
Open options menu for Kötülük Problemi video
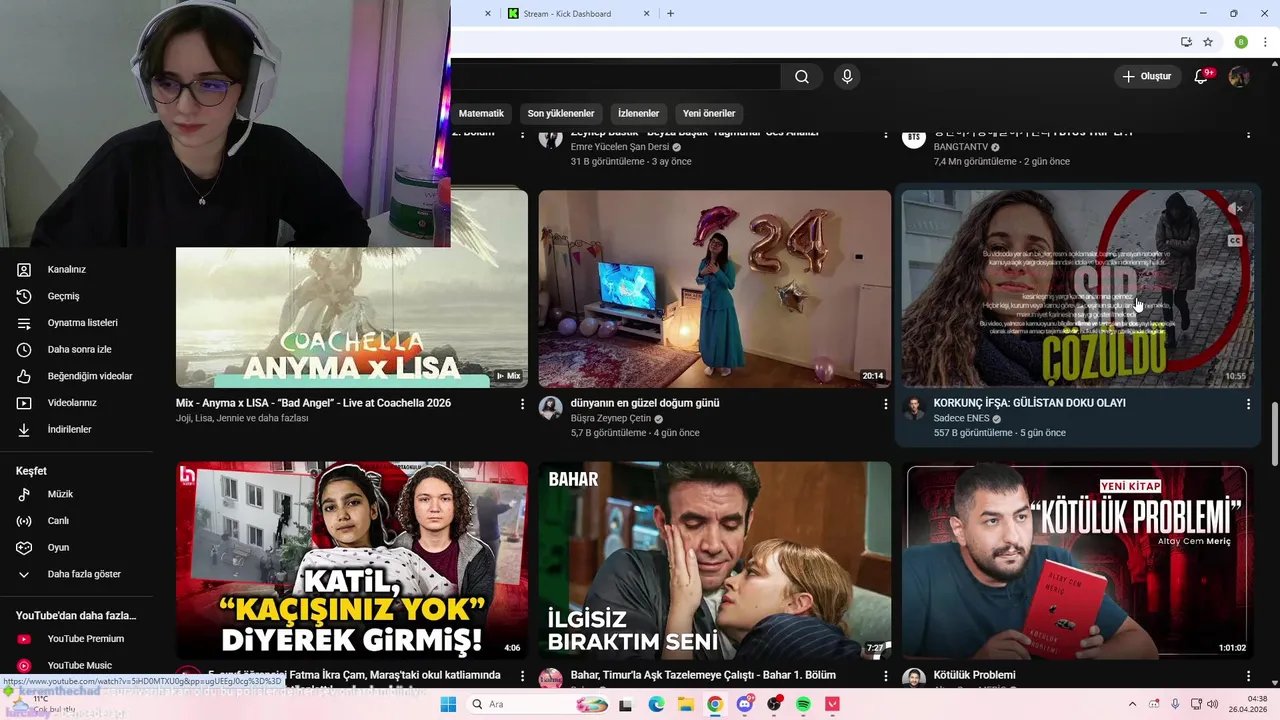point(1248,676)
